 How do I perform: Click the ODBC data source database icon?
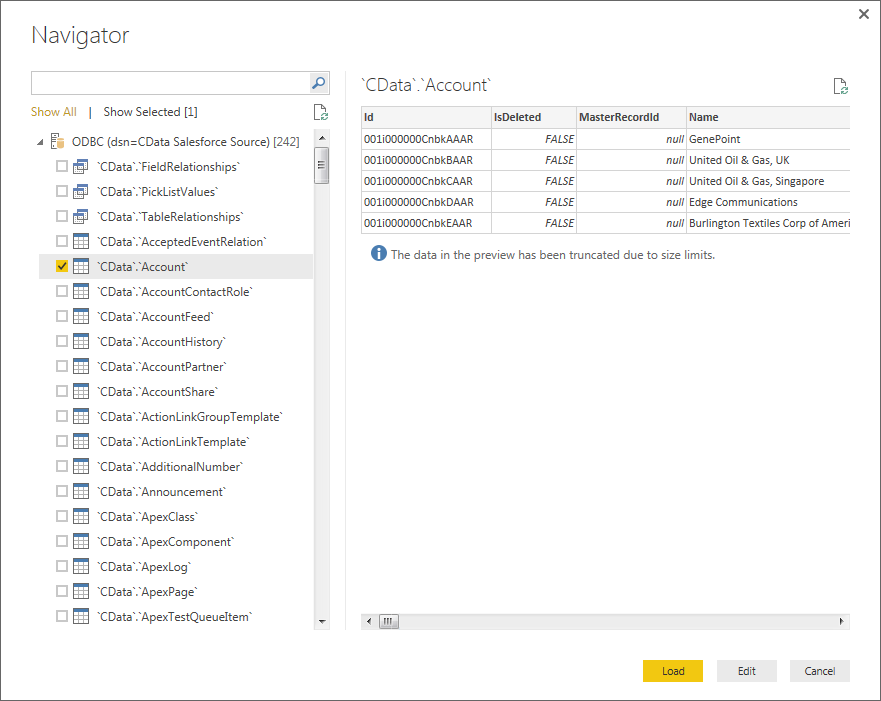[55, 141]
